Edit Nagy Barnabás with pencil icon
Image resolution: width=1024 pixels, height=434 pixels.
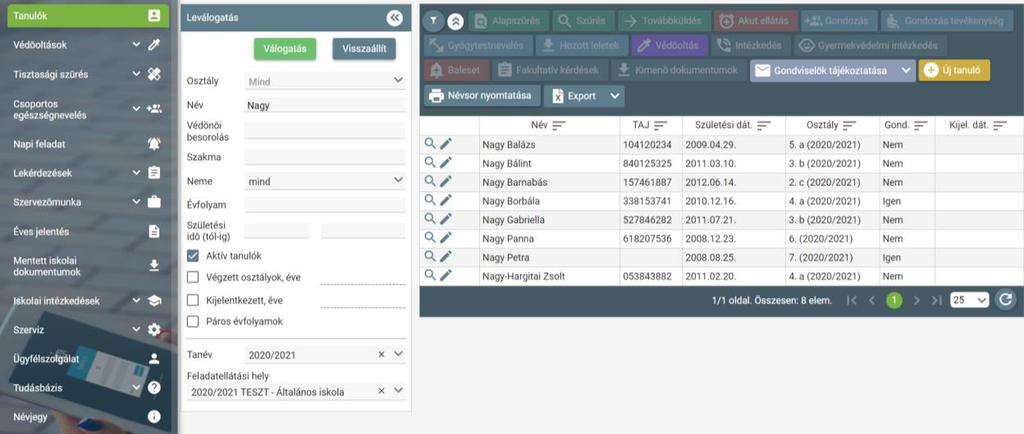(x=445, y=181)
